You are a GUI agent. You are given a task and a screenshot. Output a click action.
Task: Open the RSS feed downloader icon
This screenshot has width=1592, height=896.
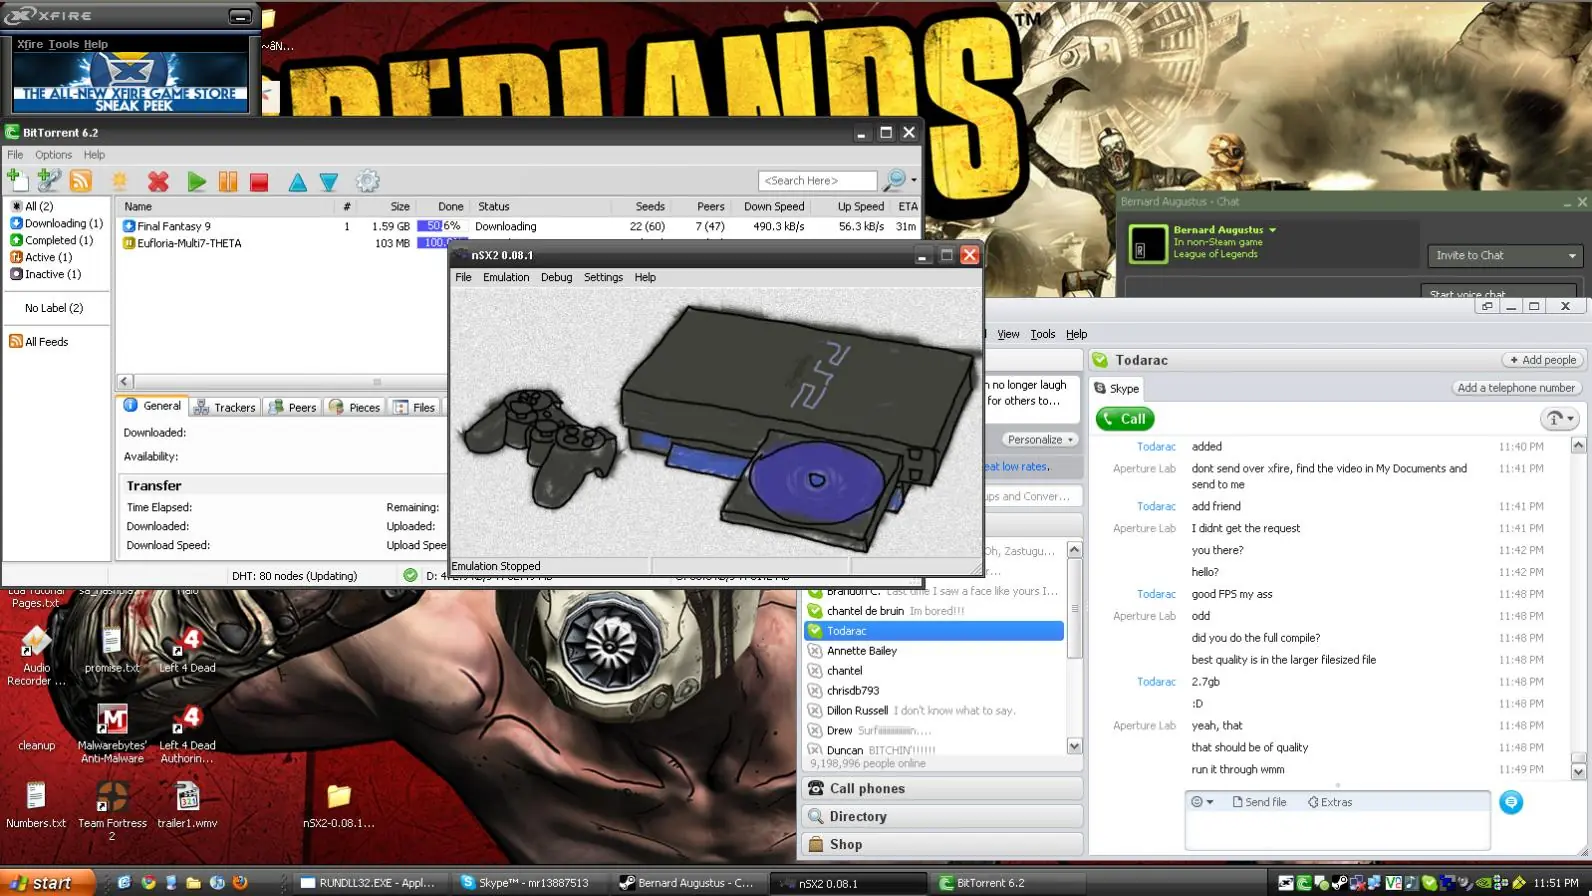(x=81, y=180)
